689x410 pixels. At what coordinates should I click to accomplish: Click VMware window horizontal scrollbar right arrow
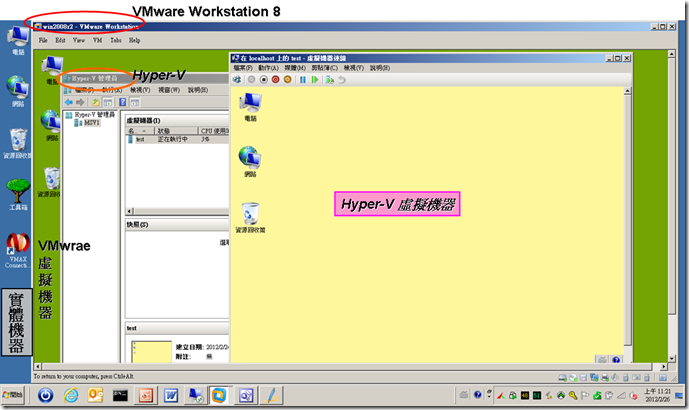[x=664, y=366]
